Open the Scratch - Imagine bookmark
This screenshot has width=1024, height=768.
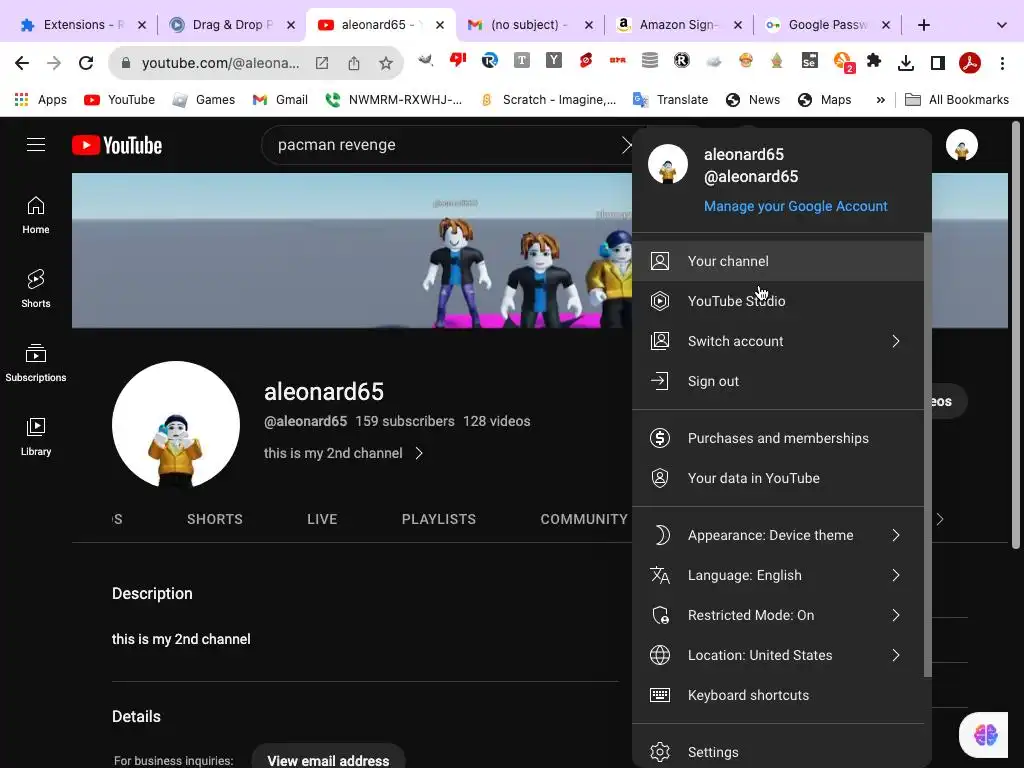549,100
